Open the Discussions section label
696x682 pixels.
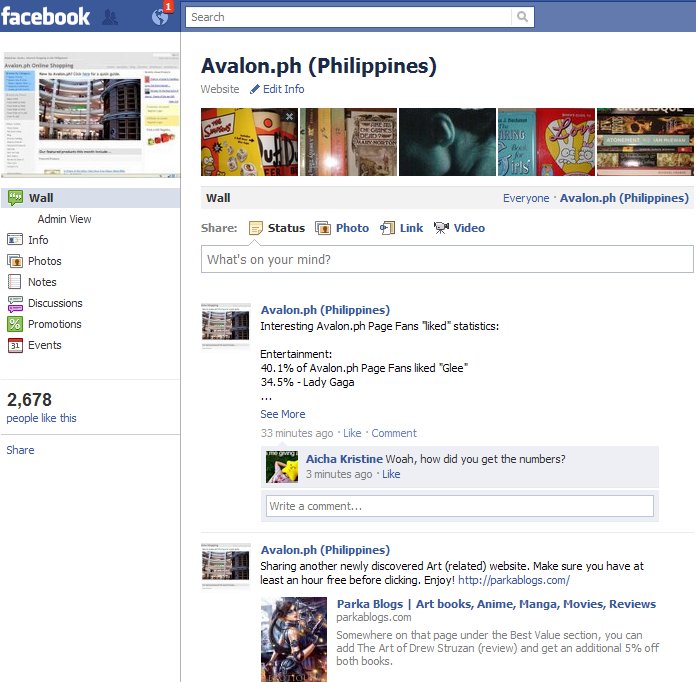coord(55,303)
